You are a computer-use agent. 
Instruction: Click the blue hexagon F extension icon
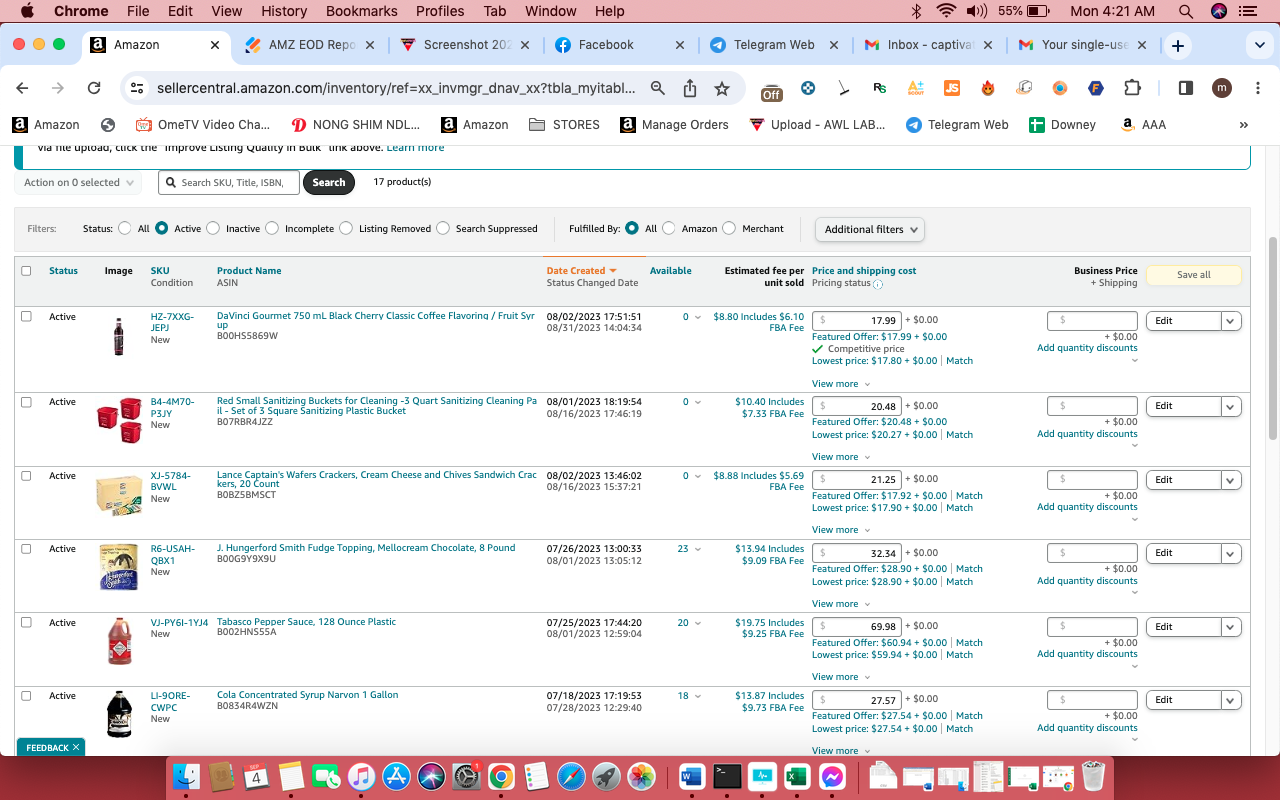[1096, 88]
